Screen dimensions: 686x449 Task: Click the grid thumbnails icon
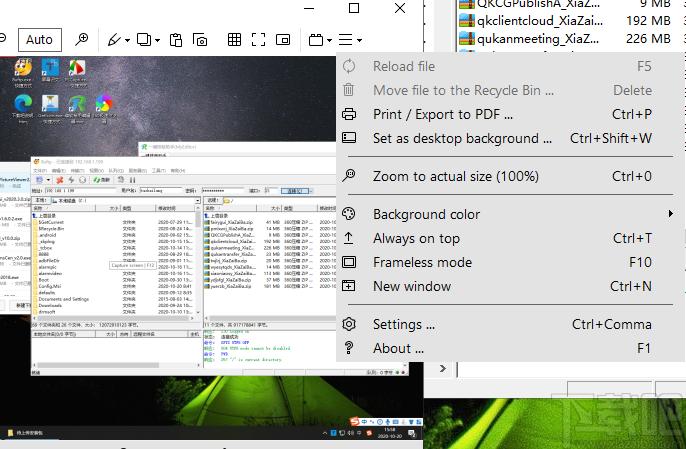(234, 40)
